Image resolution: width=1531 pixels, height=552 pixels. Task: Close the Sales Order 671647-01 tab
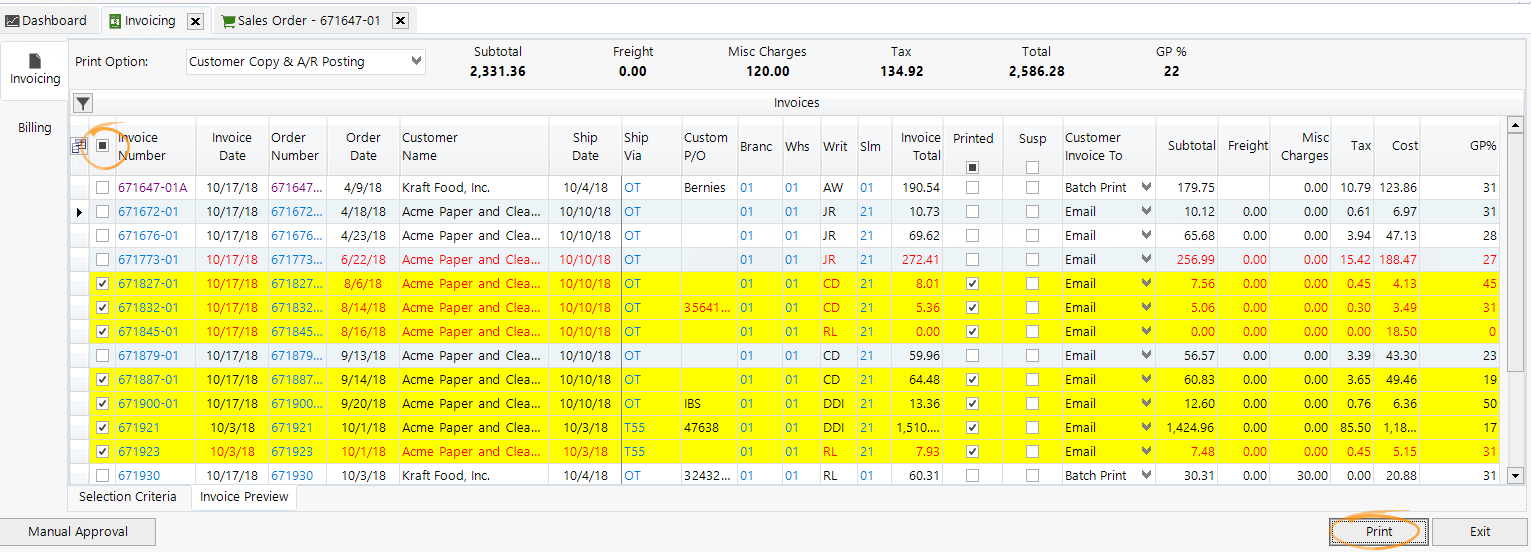click(400, 21)
